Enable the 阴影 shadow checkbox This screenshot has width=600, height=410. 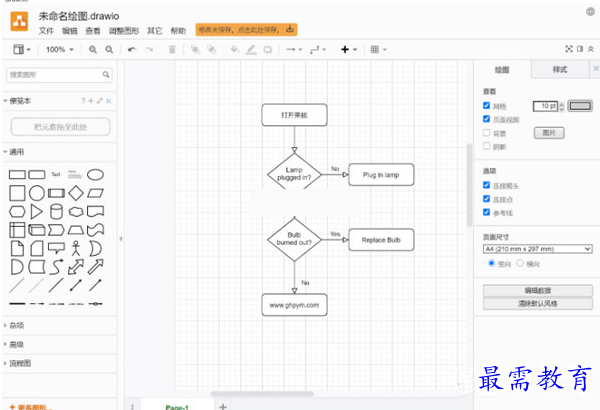tap(486, 146)
